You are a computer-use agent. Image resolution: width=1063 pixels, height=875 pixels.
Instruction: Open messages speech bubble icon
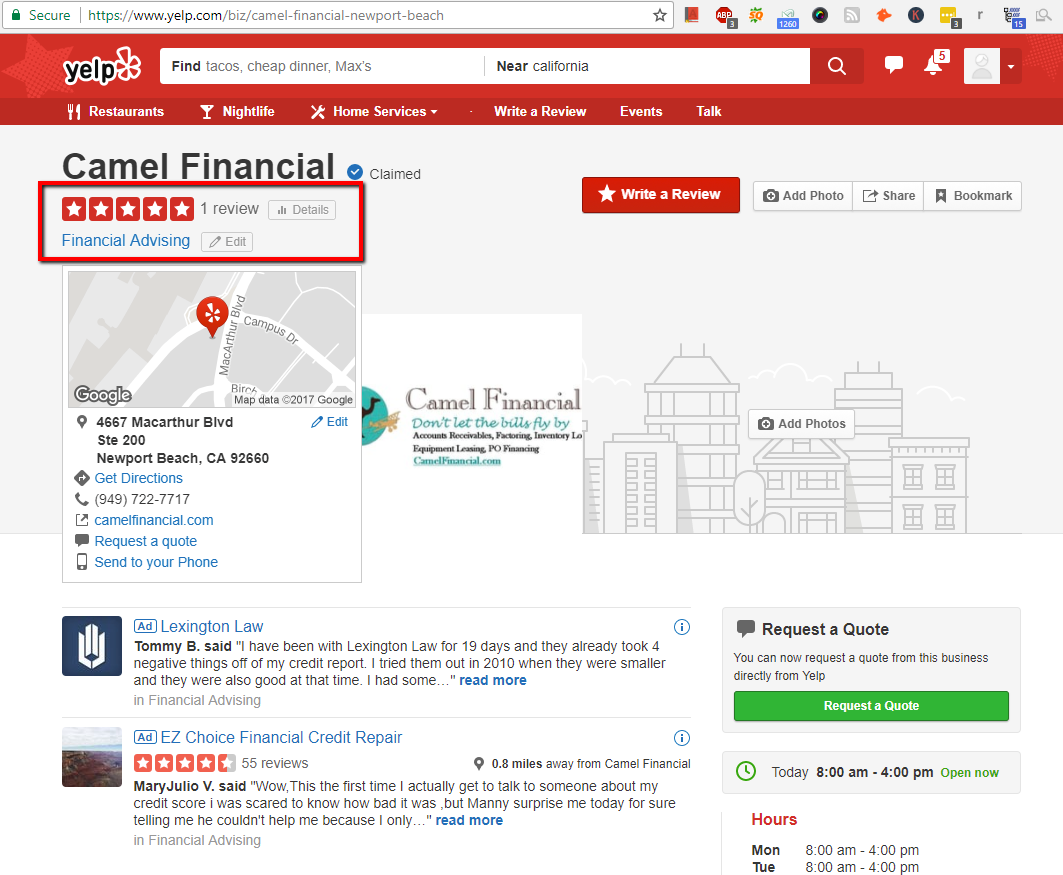pos(894,65)
